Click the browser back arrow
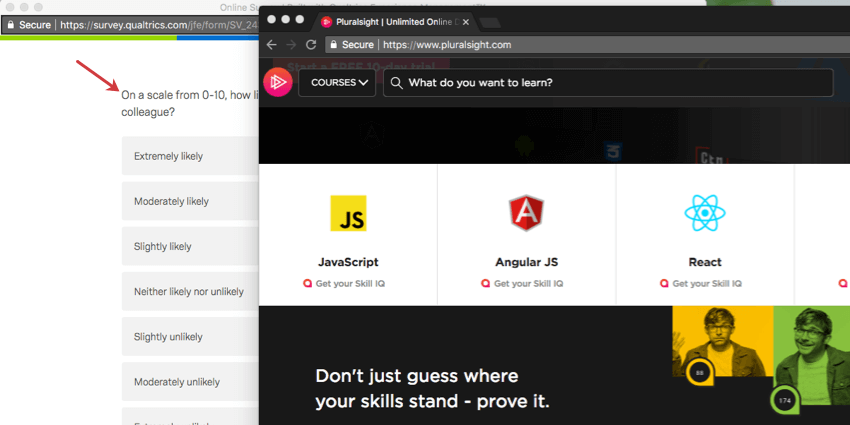Viewport: 850px width, 425px height. 272,44
